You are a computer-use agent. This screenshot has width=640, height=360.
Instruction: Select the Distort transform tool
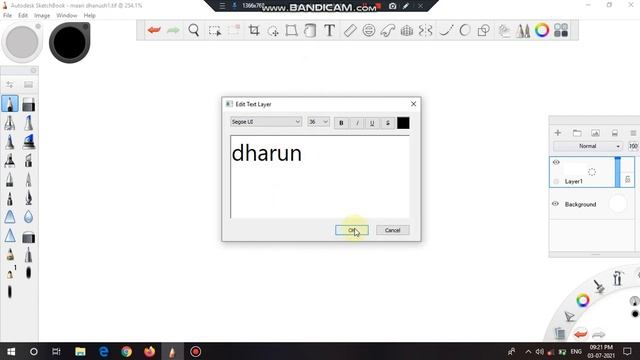tap(291, 31)
